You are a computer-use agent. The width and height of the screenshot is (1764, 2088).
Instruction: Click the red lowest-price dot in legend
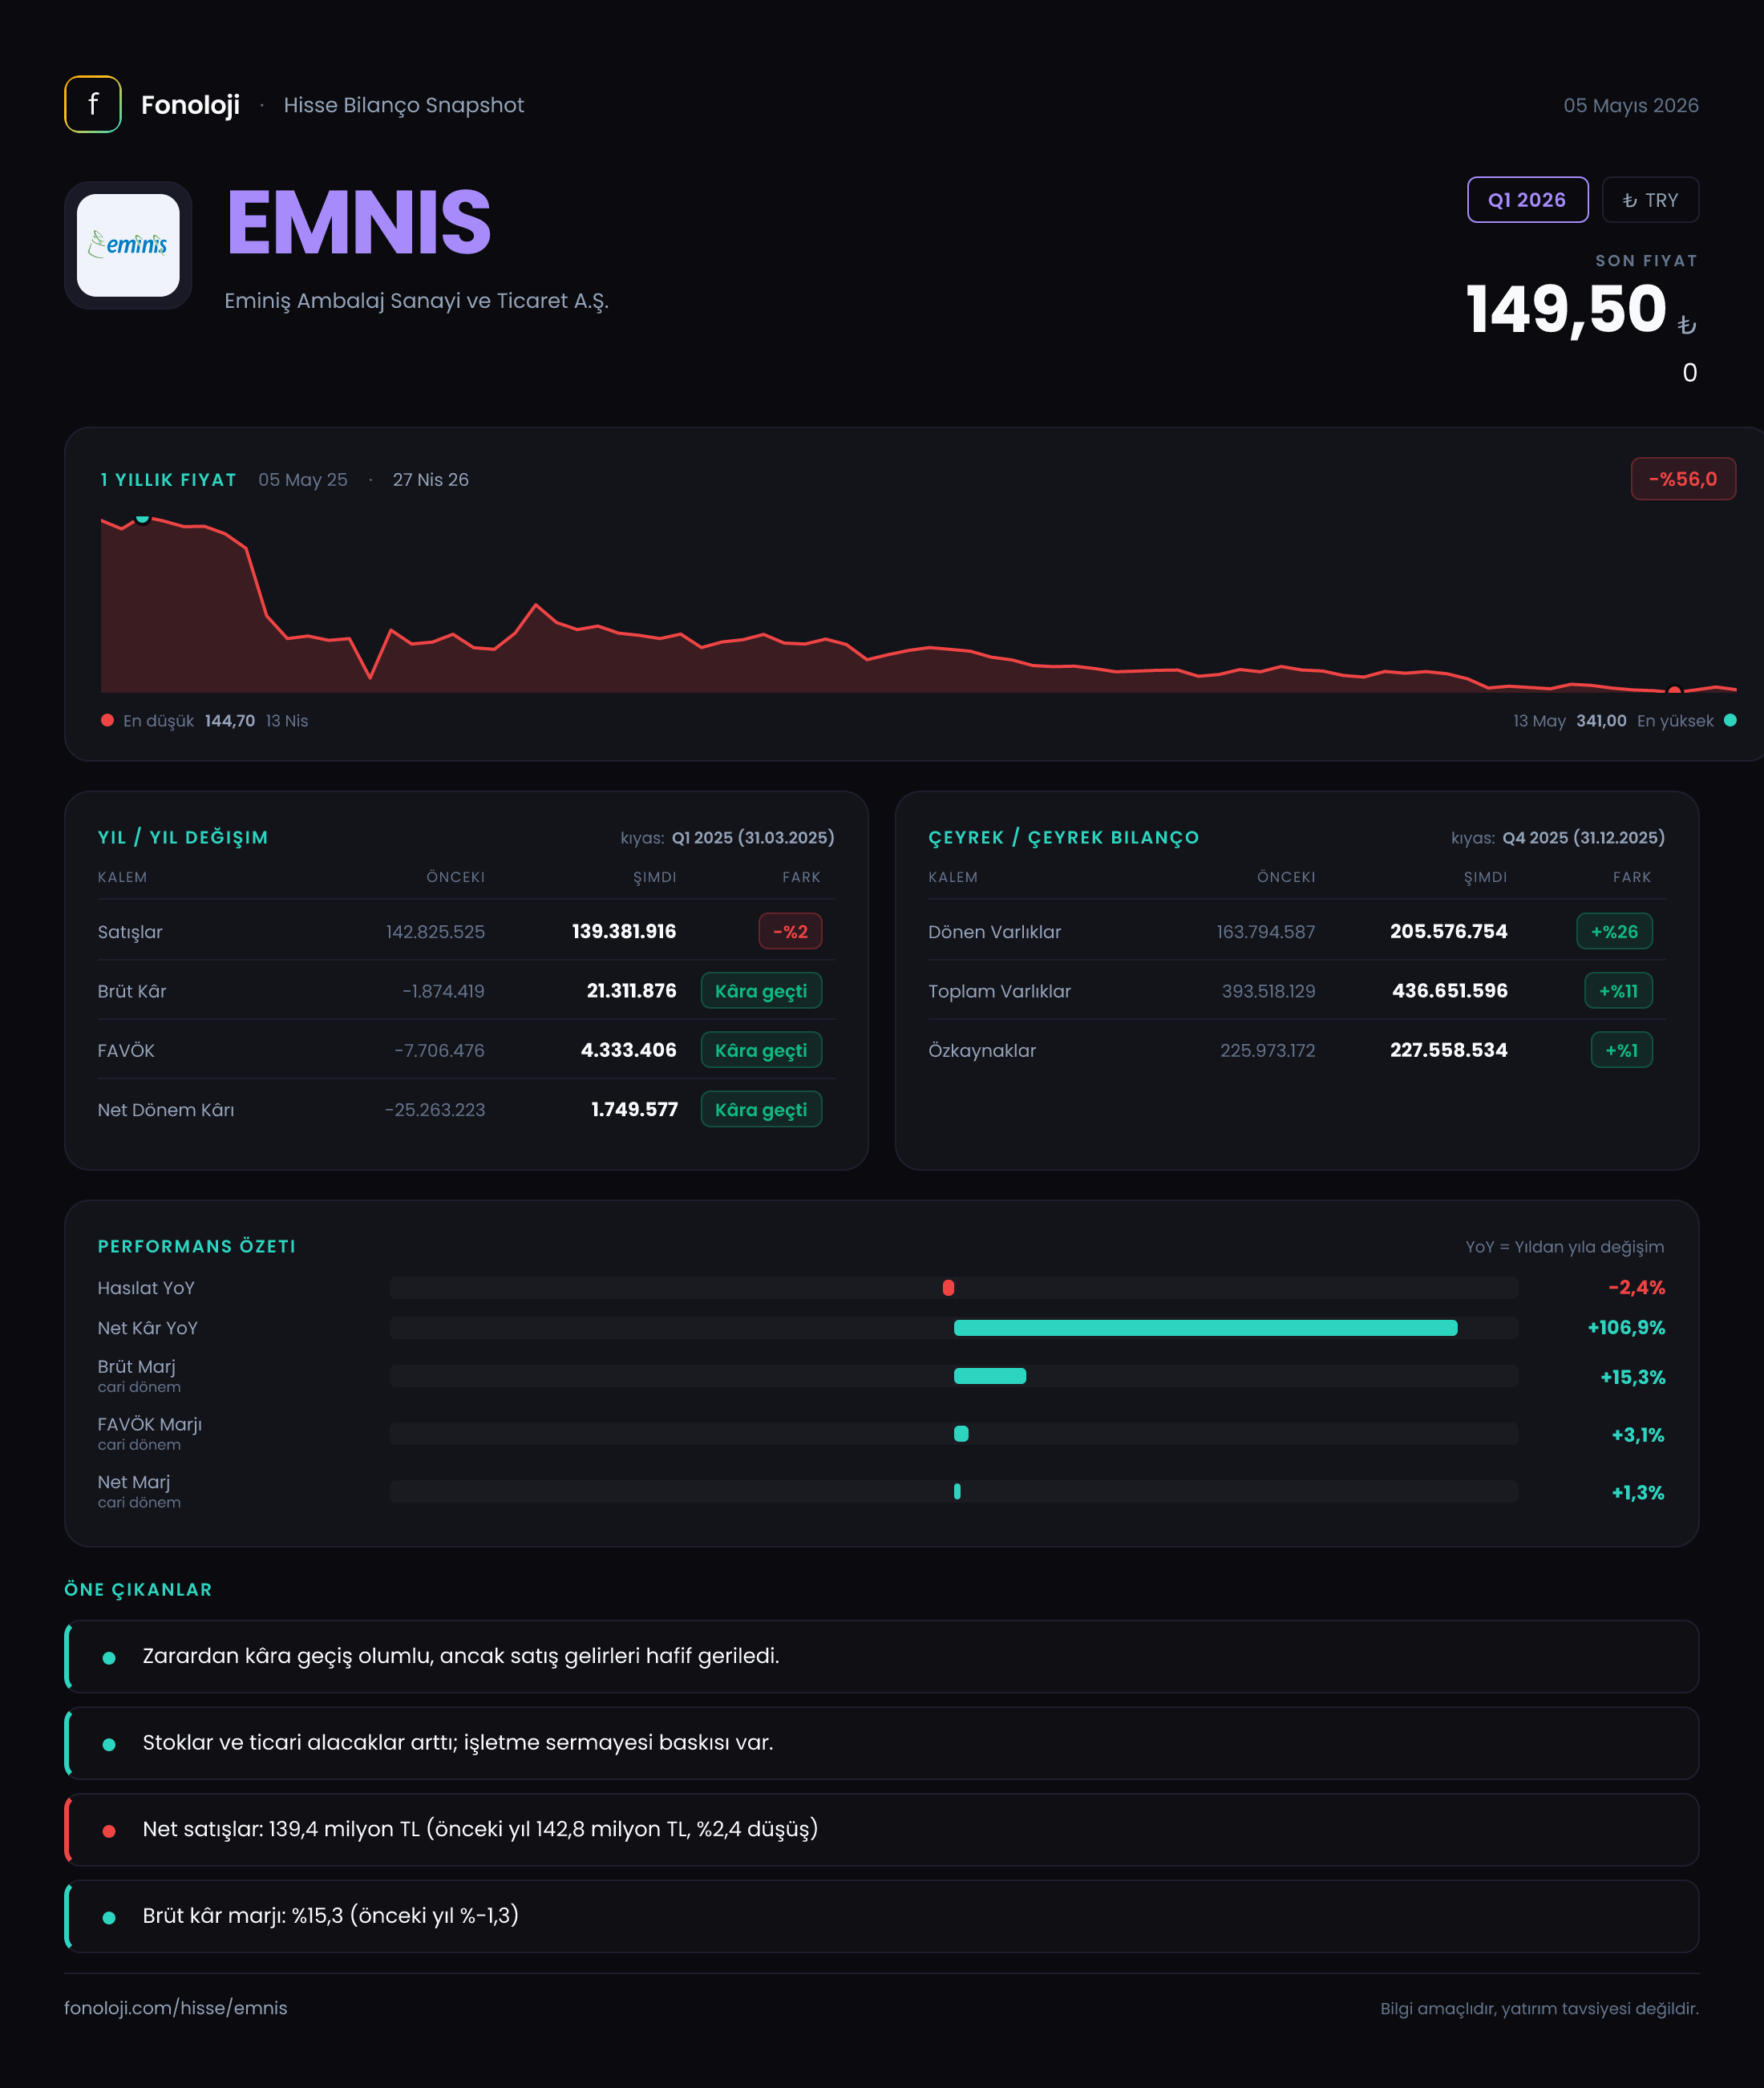107,720
